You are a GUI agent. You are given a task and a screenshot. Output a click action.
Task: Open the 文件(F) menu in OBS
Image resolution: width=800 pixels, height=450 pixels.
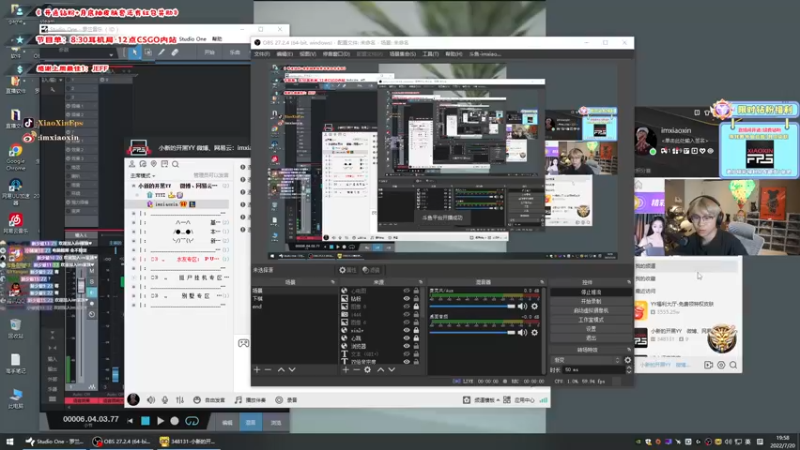[262, 54]
